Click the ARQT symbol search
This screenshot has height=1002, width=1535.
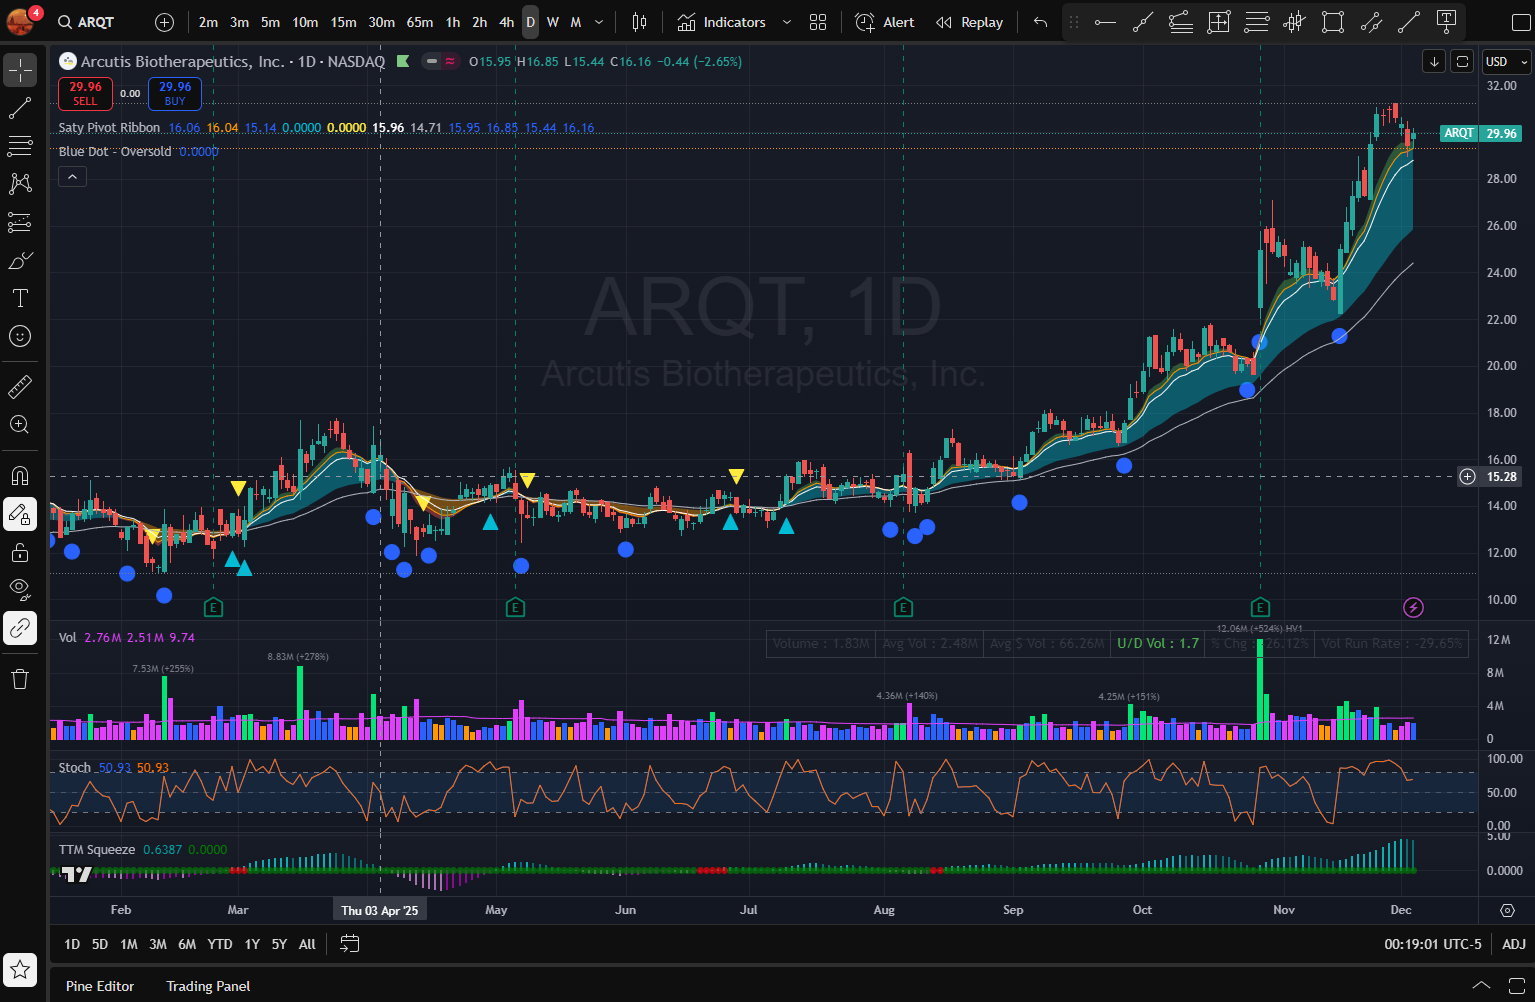(x=87, y=22)
